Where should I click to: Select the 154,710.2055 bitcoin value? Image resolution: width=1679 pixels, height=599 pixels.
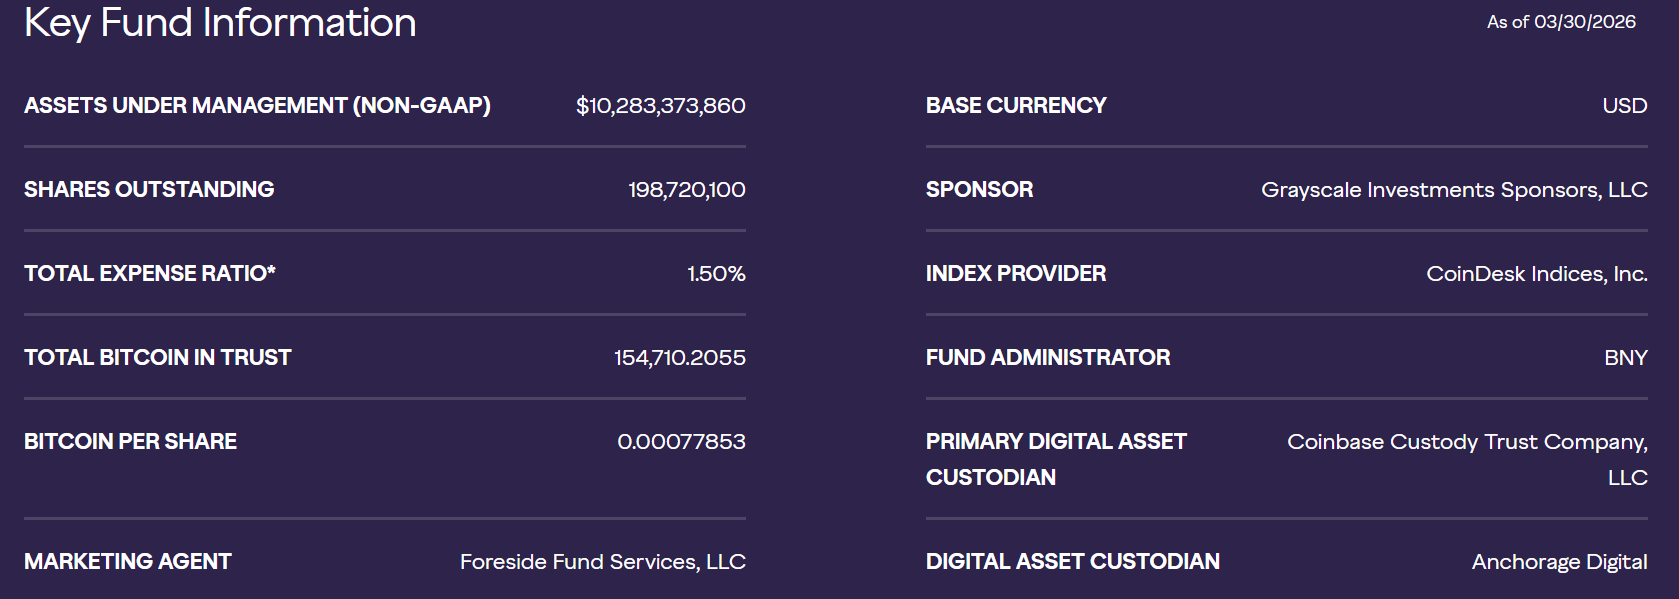point(679,358)
